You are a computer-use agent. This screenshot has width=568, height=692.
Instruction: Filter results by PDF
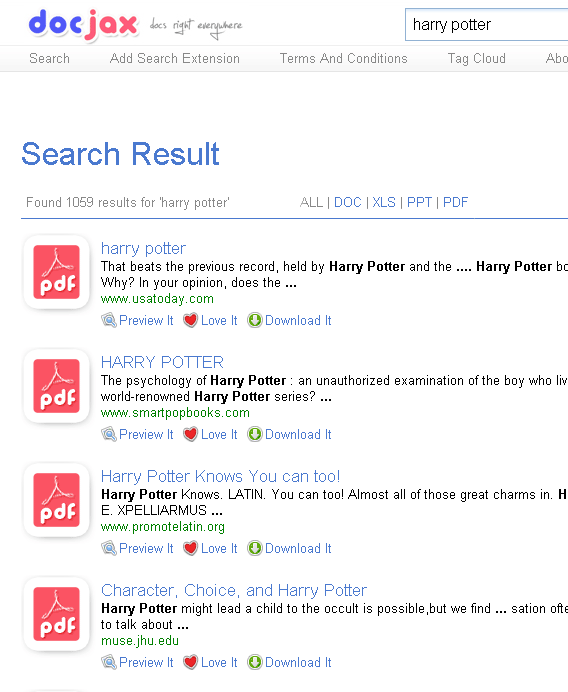pos(455,202)
